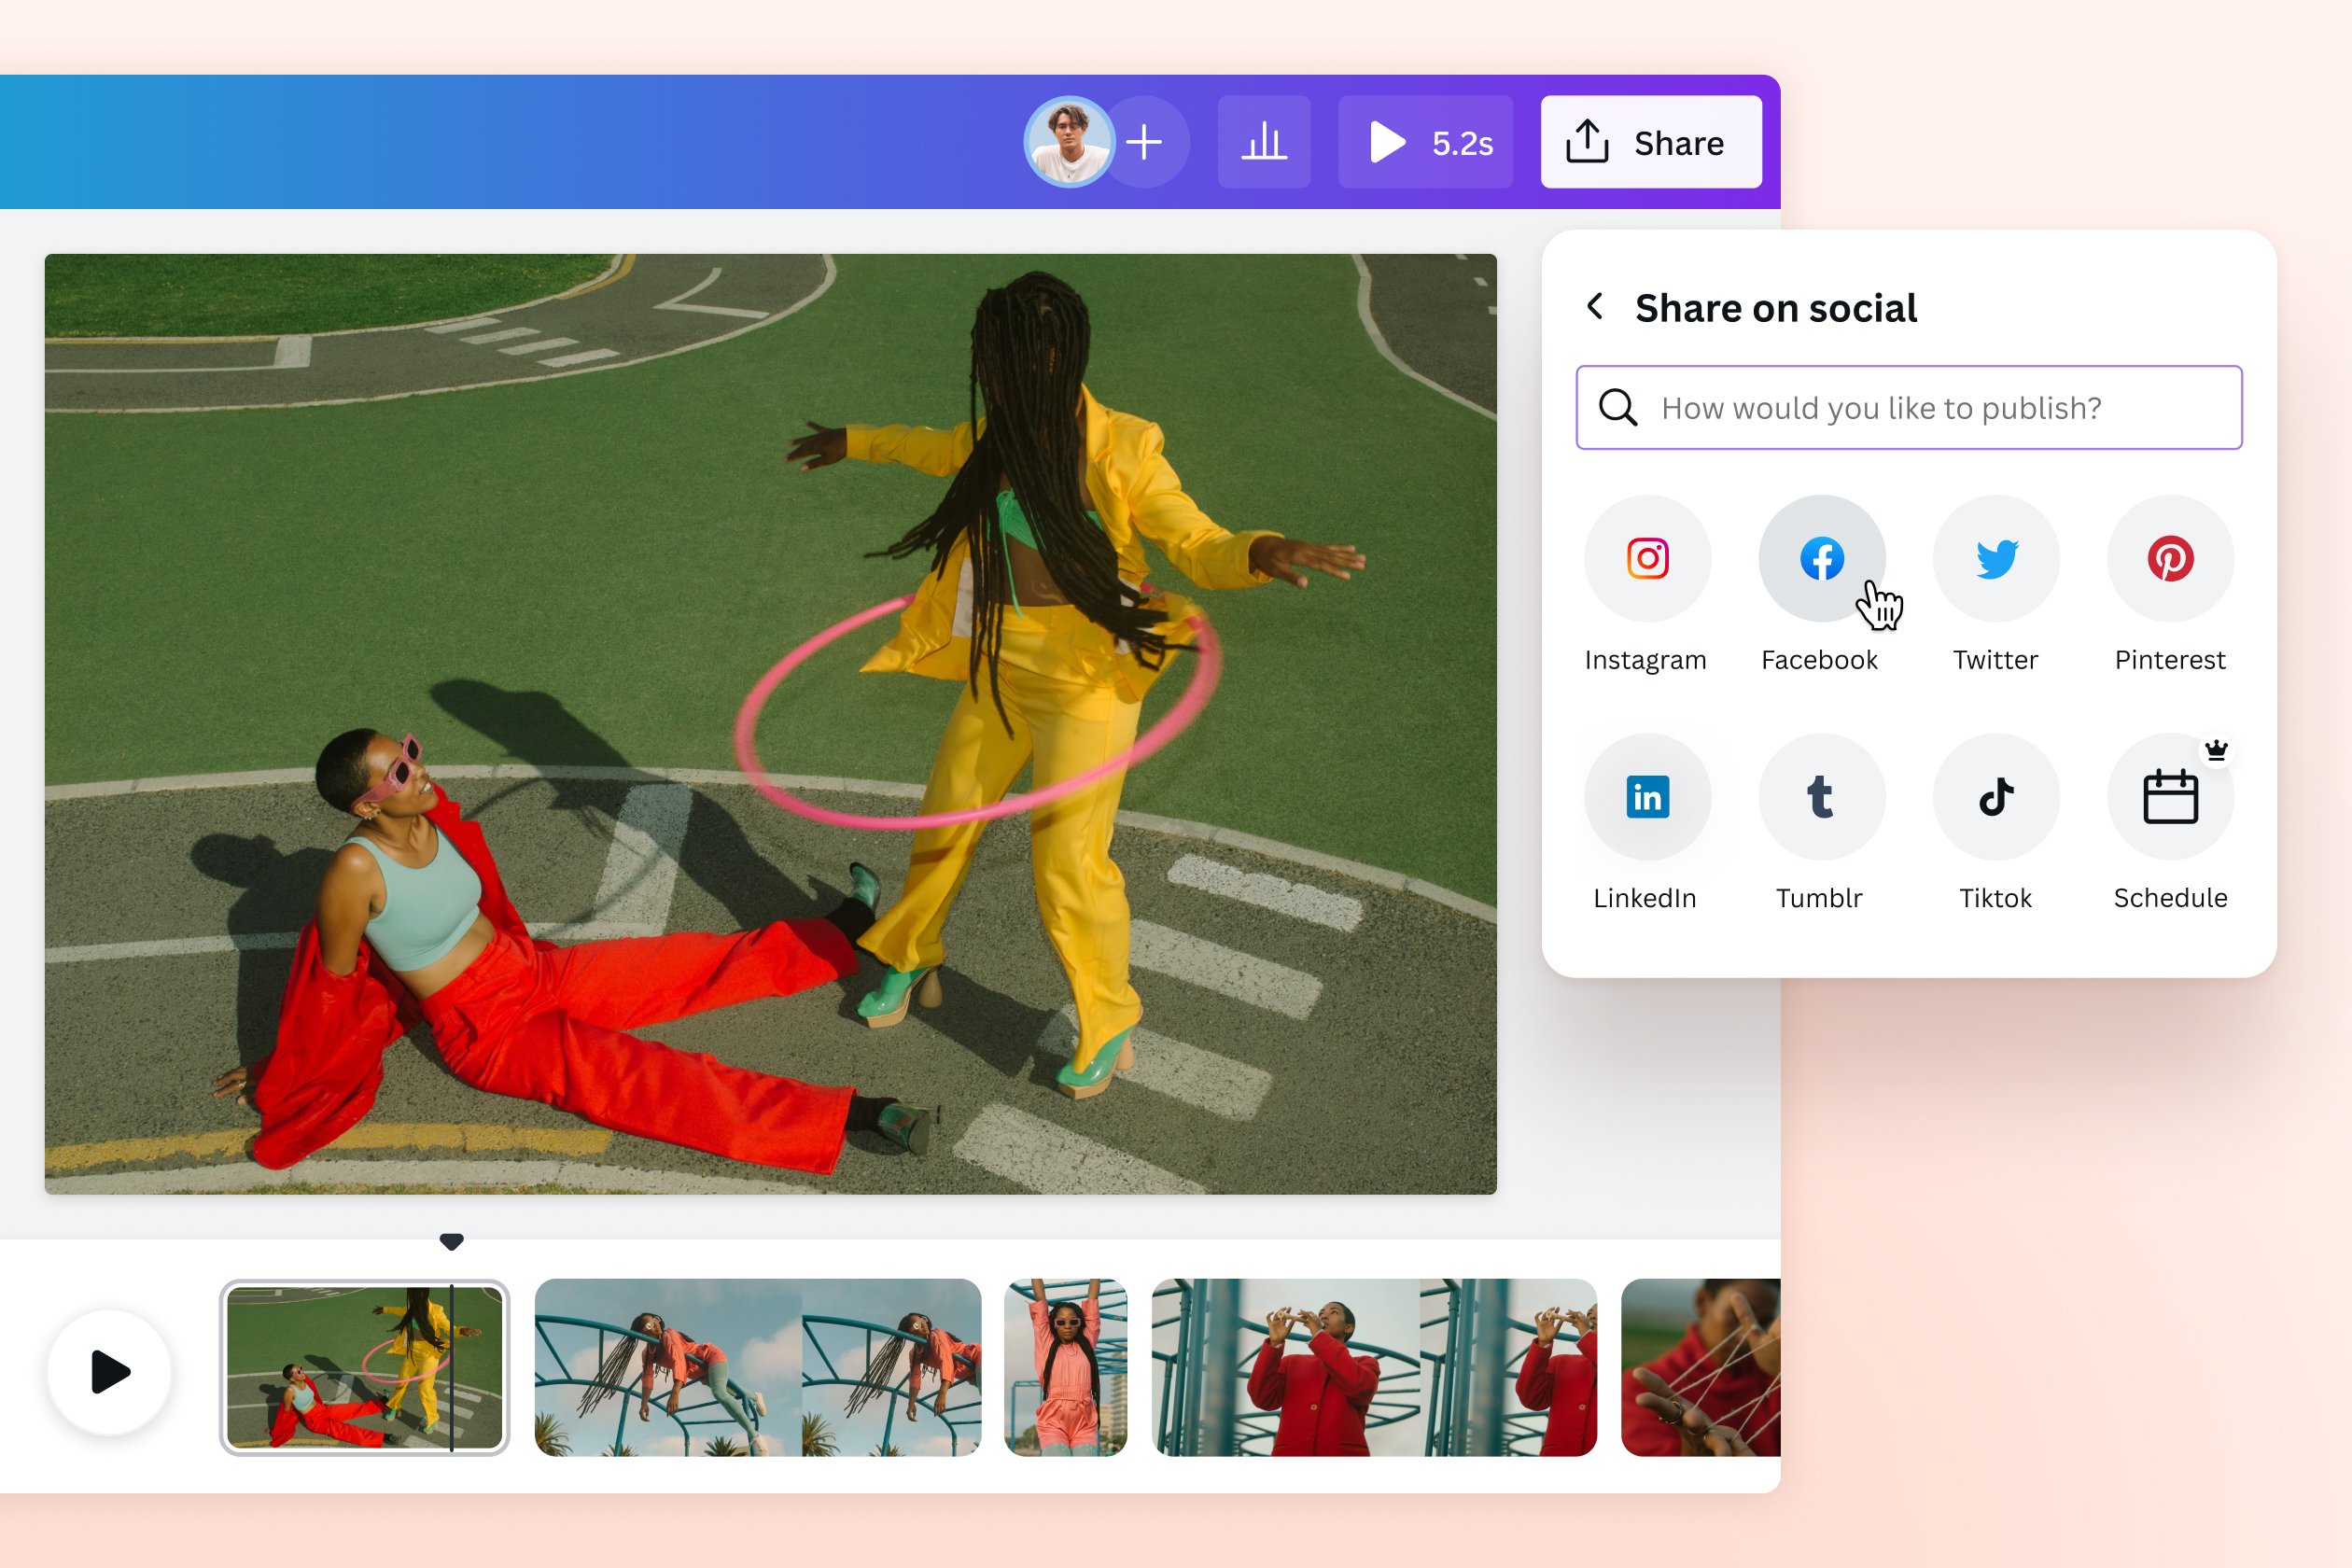Open the Schedule post option
This screenshot has height=1568, width=2352.
[2169, 797]
